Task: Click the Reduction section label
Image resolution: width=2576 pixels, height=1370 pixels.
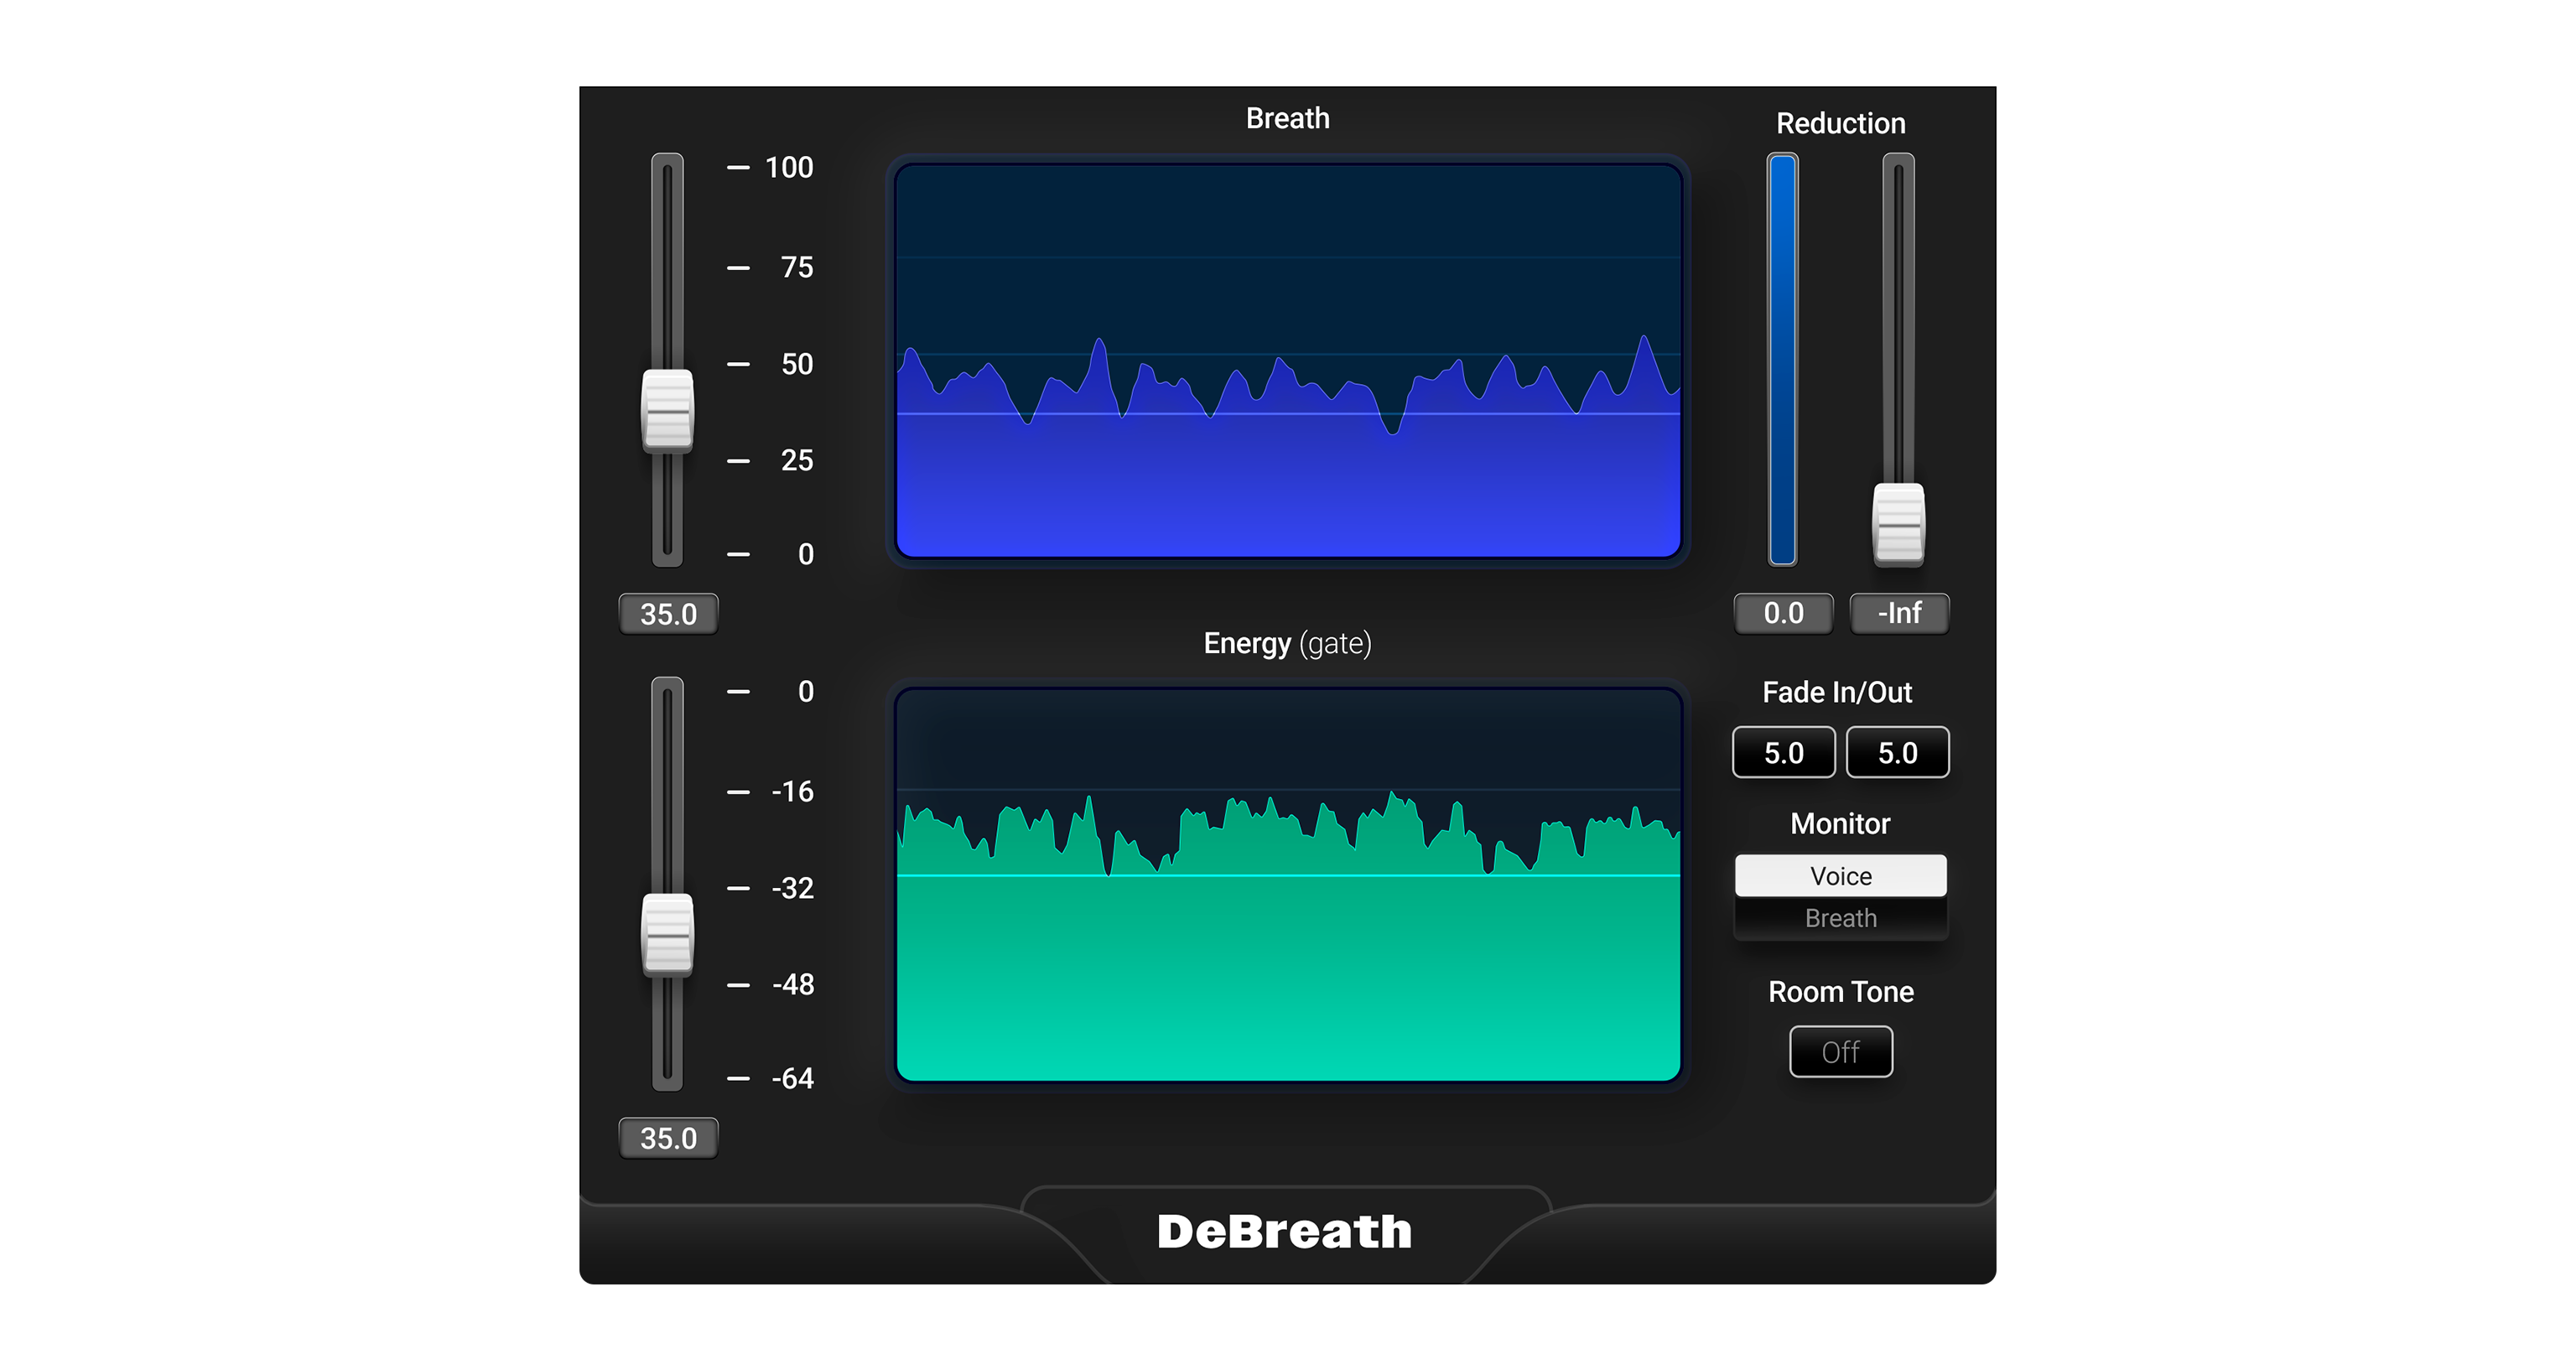Action: (1841, 123)
